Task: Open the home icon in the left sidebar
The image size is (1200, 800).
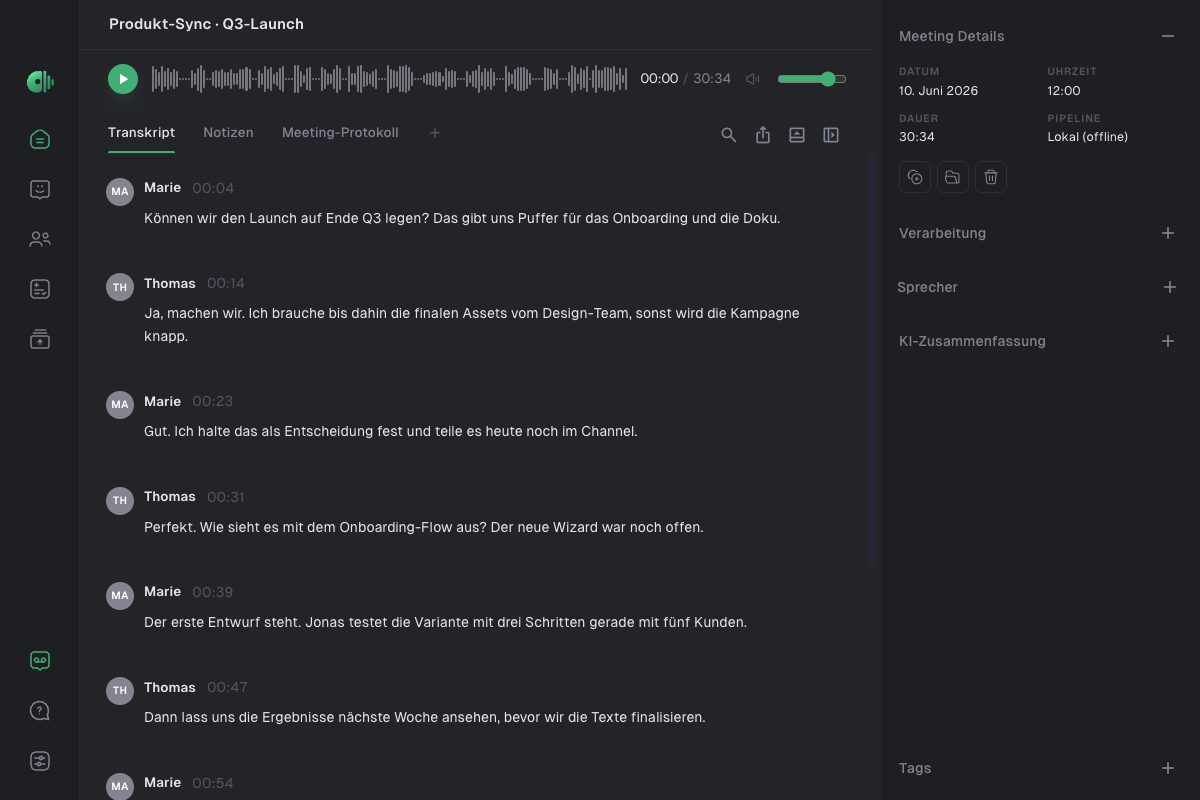Action: click(x=40, y=139)
